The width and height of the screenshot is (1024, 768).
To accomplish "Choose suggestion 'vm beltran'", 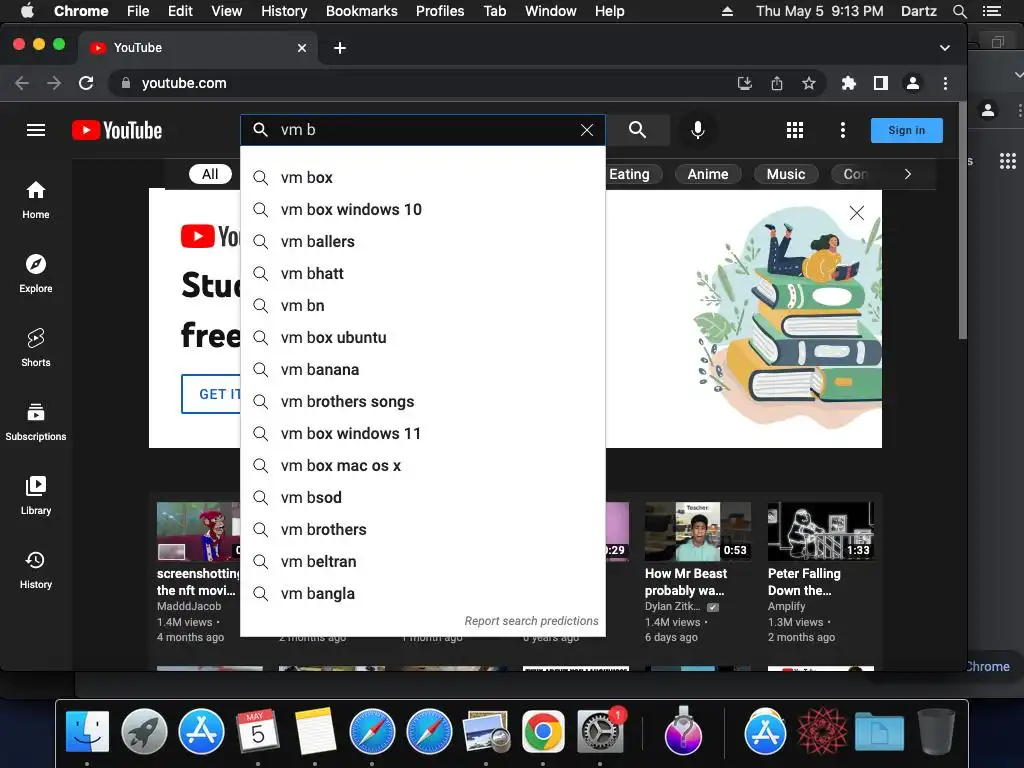I will 423,562.
